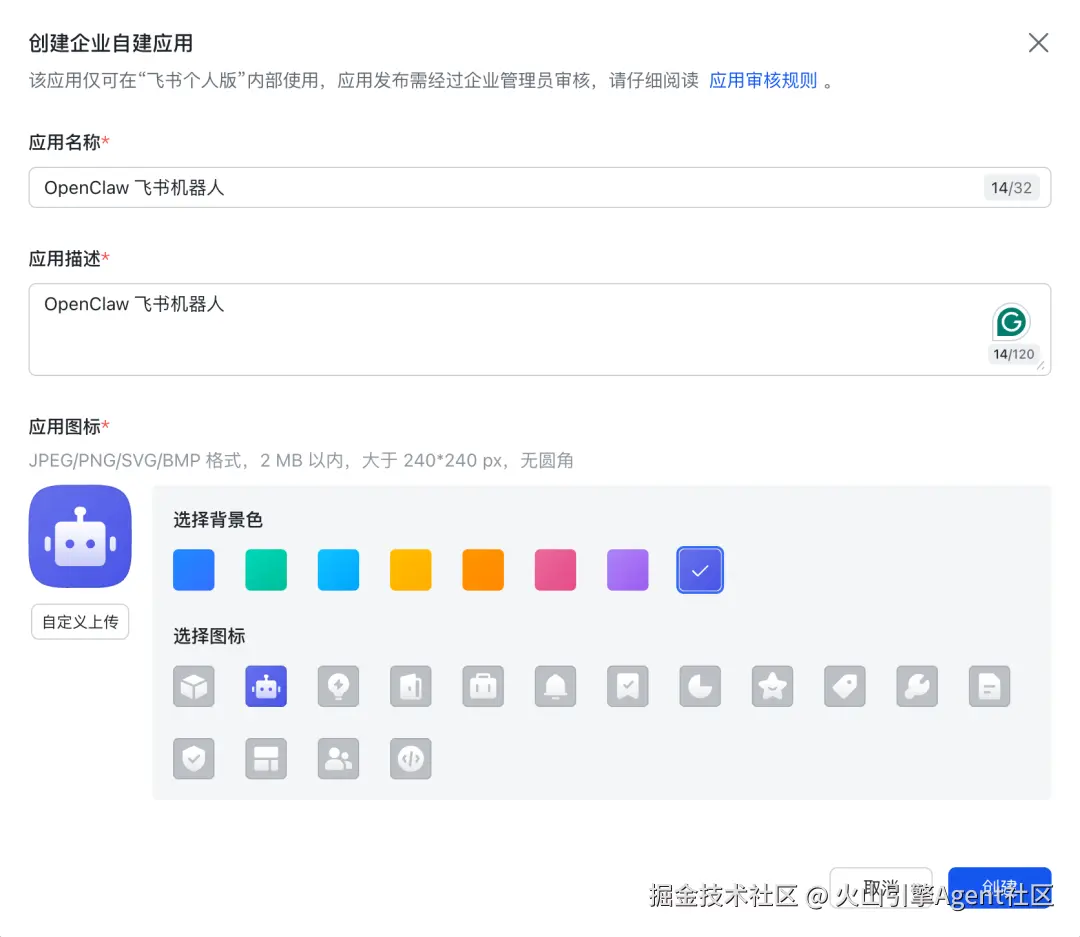The height and width of the screenshot is (937, 1080).
Task: Choose the bell notification icon
Action: (555, 686)
